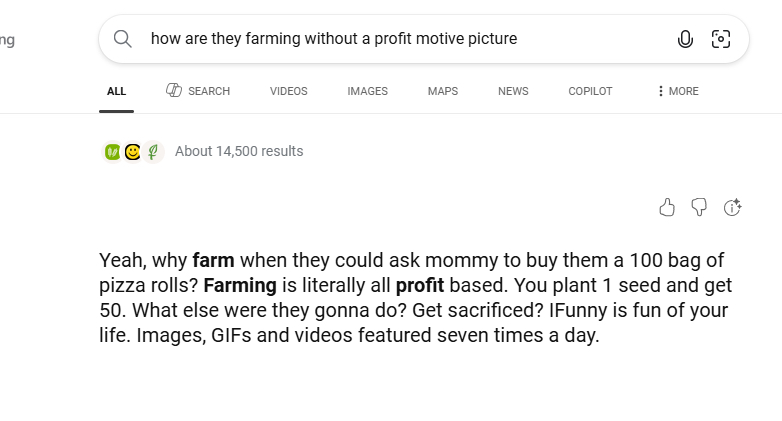Click the pizza rolls answer paragraph
Screen dimensions: 782x421
(412, 298)
